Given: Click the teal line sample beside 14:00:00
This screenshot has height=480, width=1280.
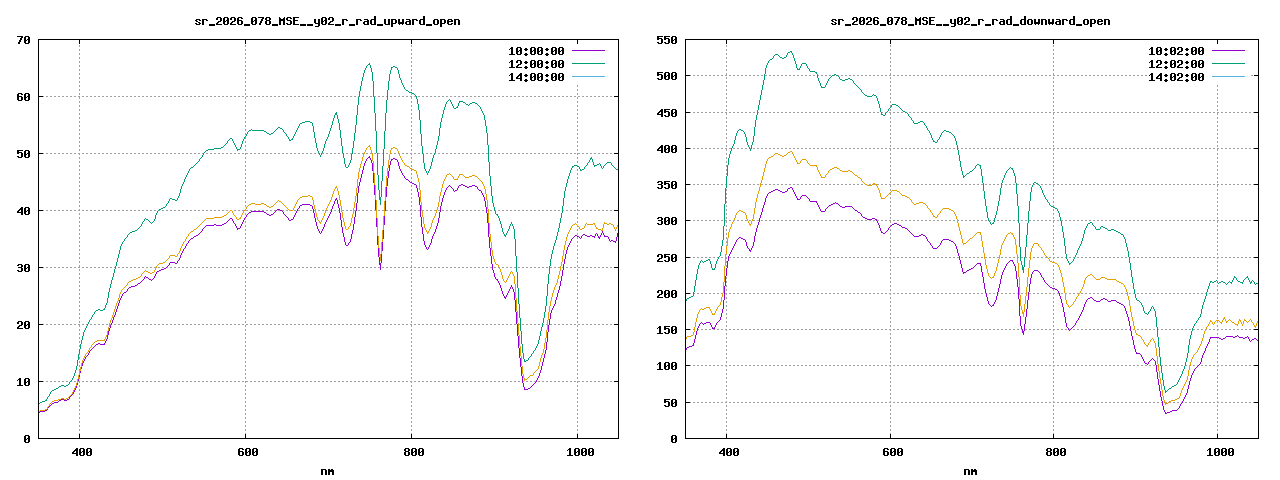Looking at the screenshot, I should pyautogui.click(x=589, y=77).
